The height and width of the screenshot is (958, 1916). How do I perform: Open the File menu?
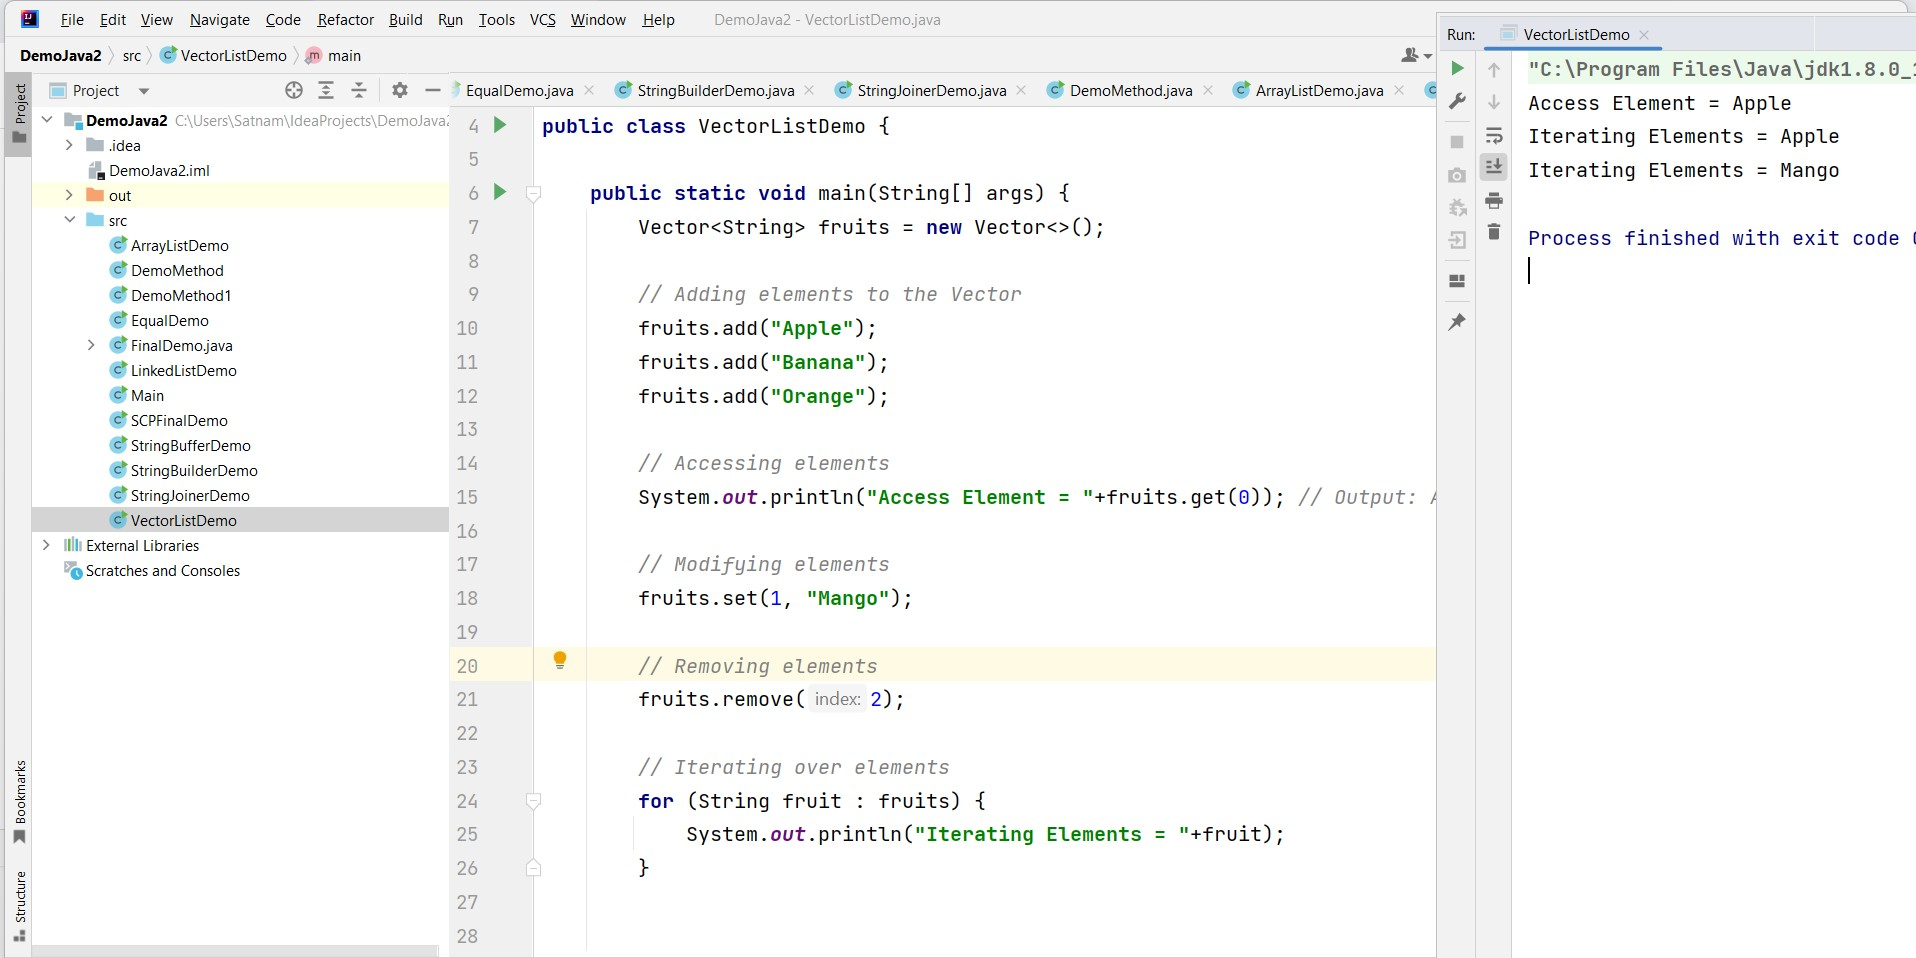pos(72,19)
